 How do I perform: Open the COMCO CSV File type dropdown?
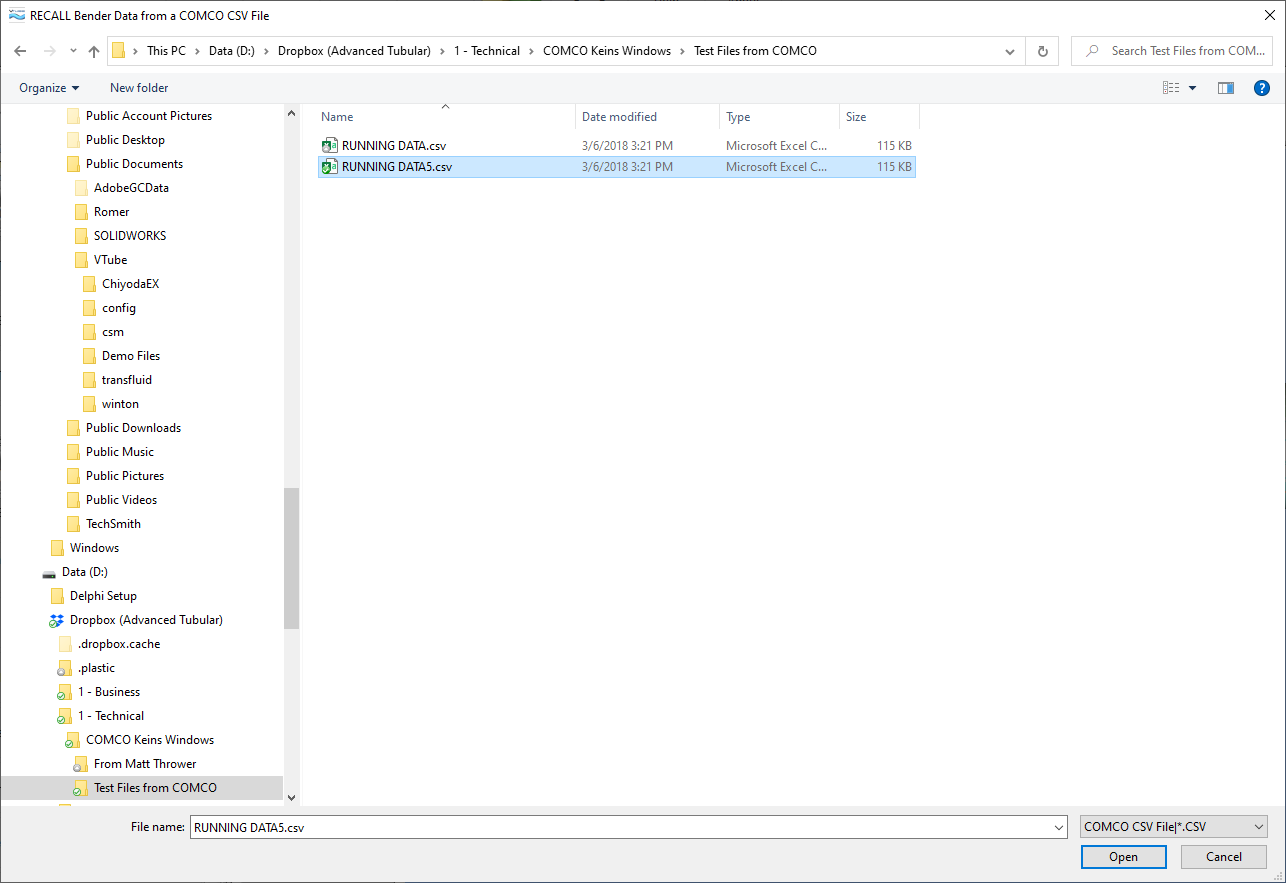click(x=1173, y=827)
